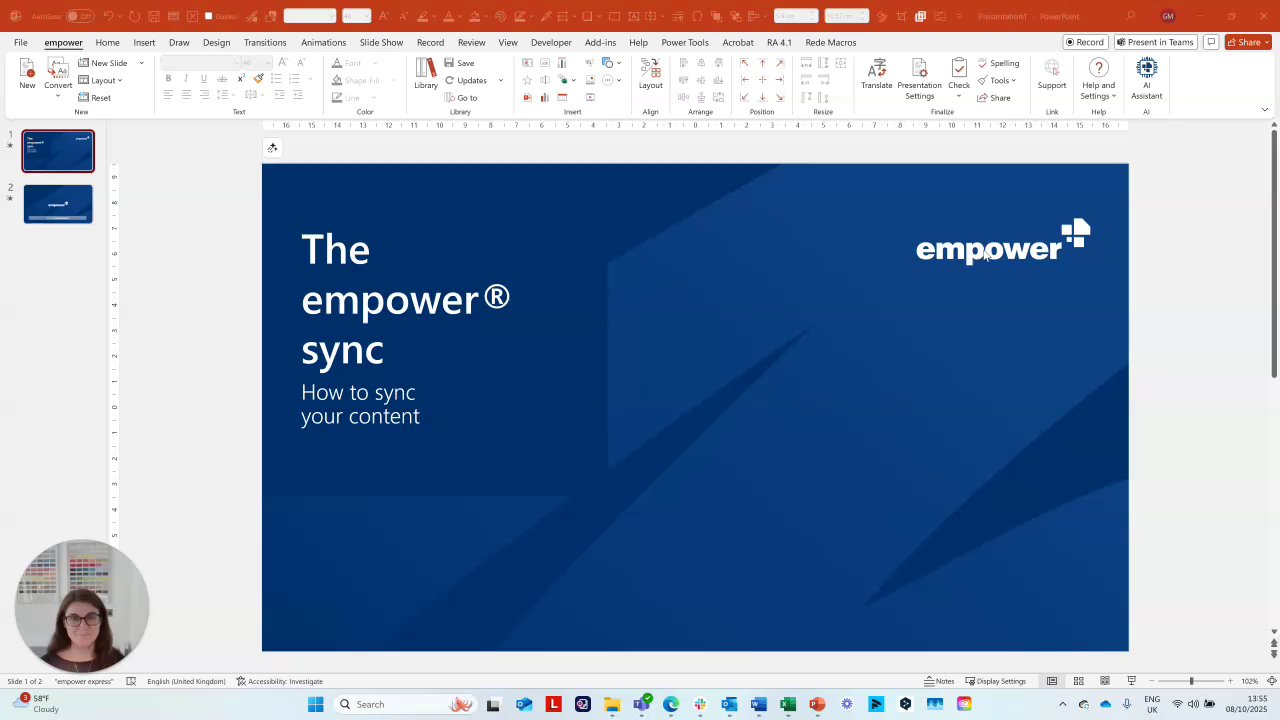Expand the New Slide dropdown arrow
The width and height of the screenshot is (1280, 720).
pos(141,63)
